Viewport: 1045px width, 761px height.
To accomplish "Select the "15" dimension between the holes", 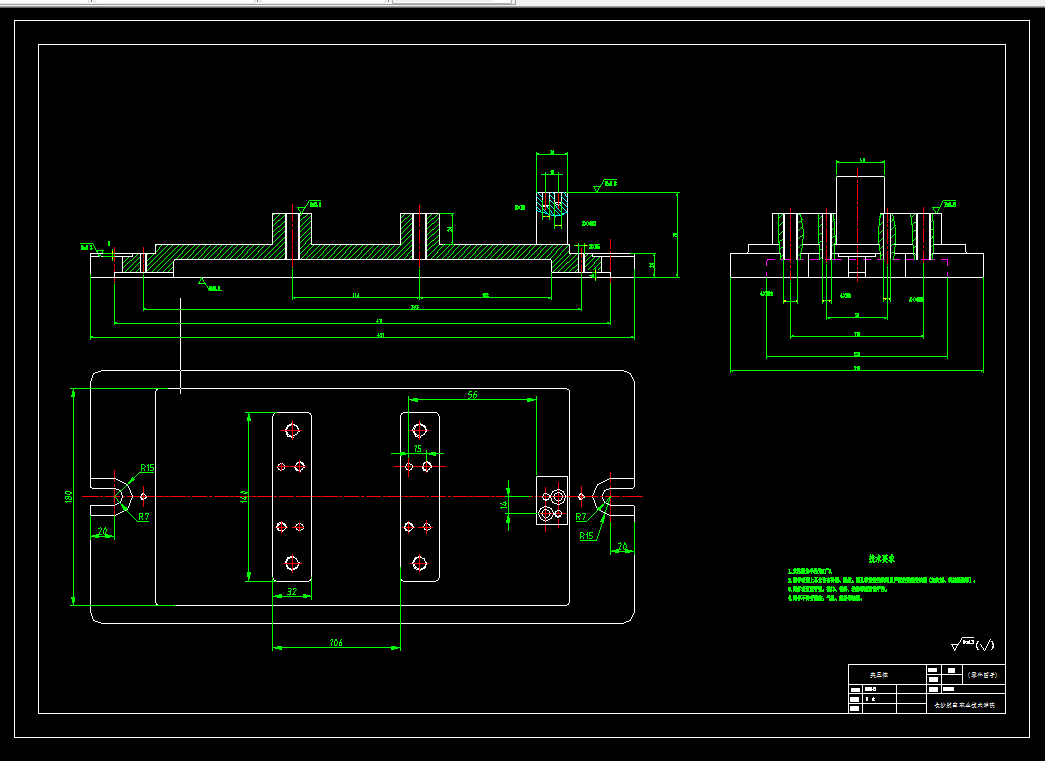I will [418, 448].
